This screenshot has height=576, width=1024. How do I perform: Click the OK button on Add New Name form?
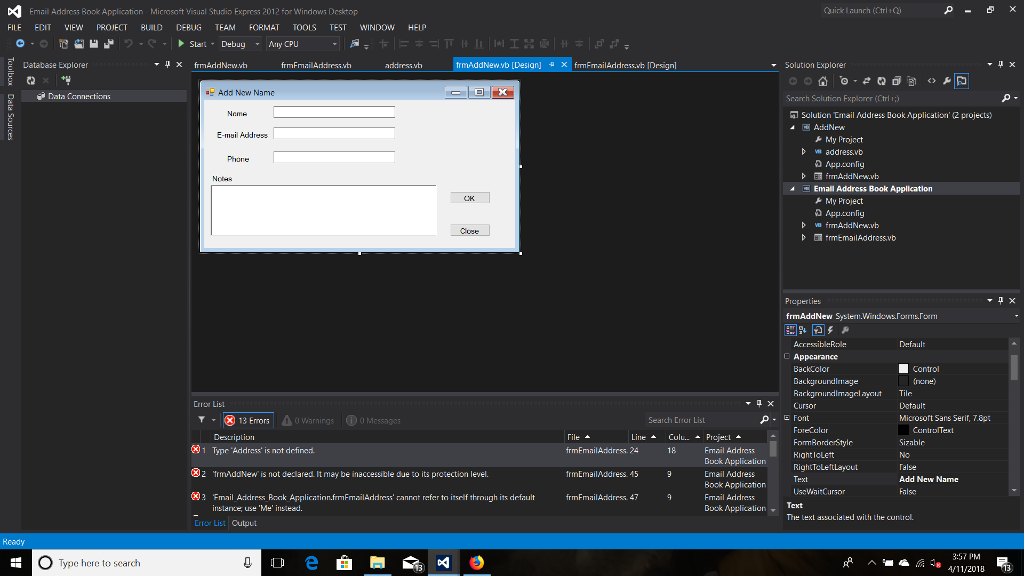tap(470, 197)
